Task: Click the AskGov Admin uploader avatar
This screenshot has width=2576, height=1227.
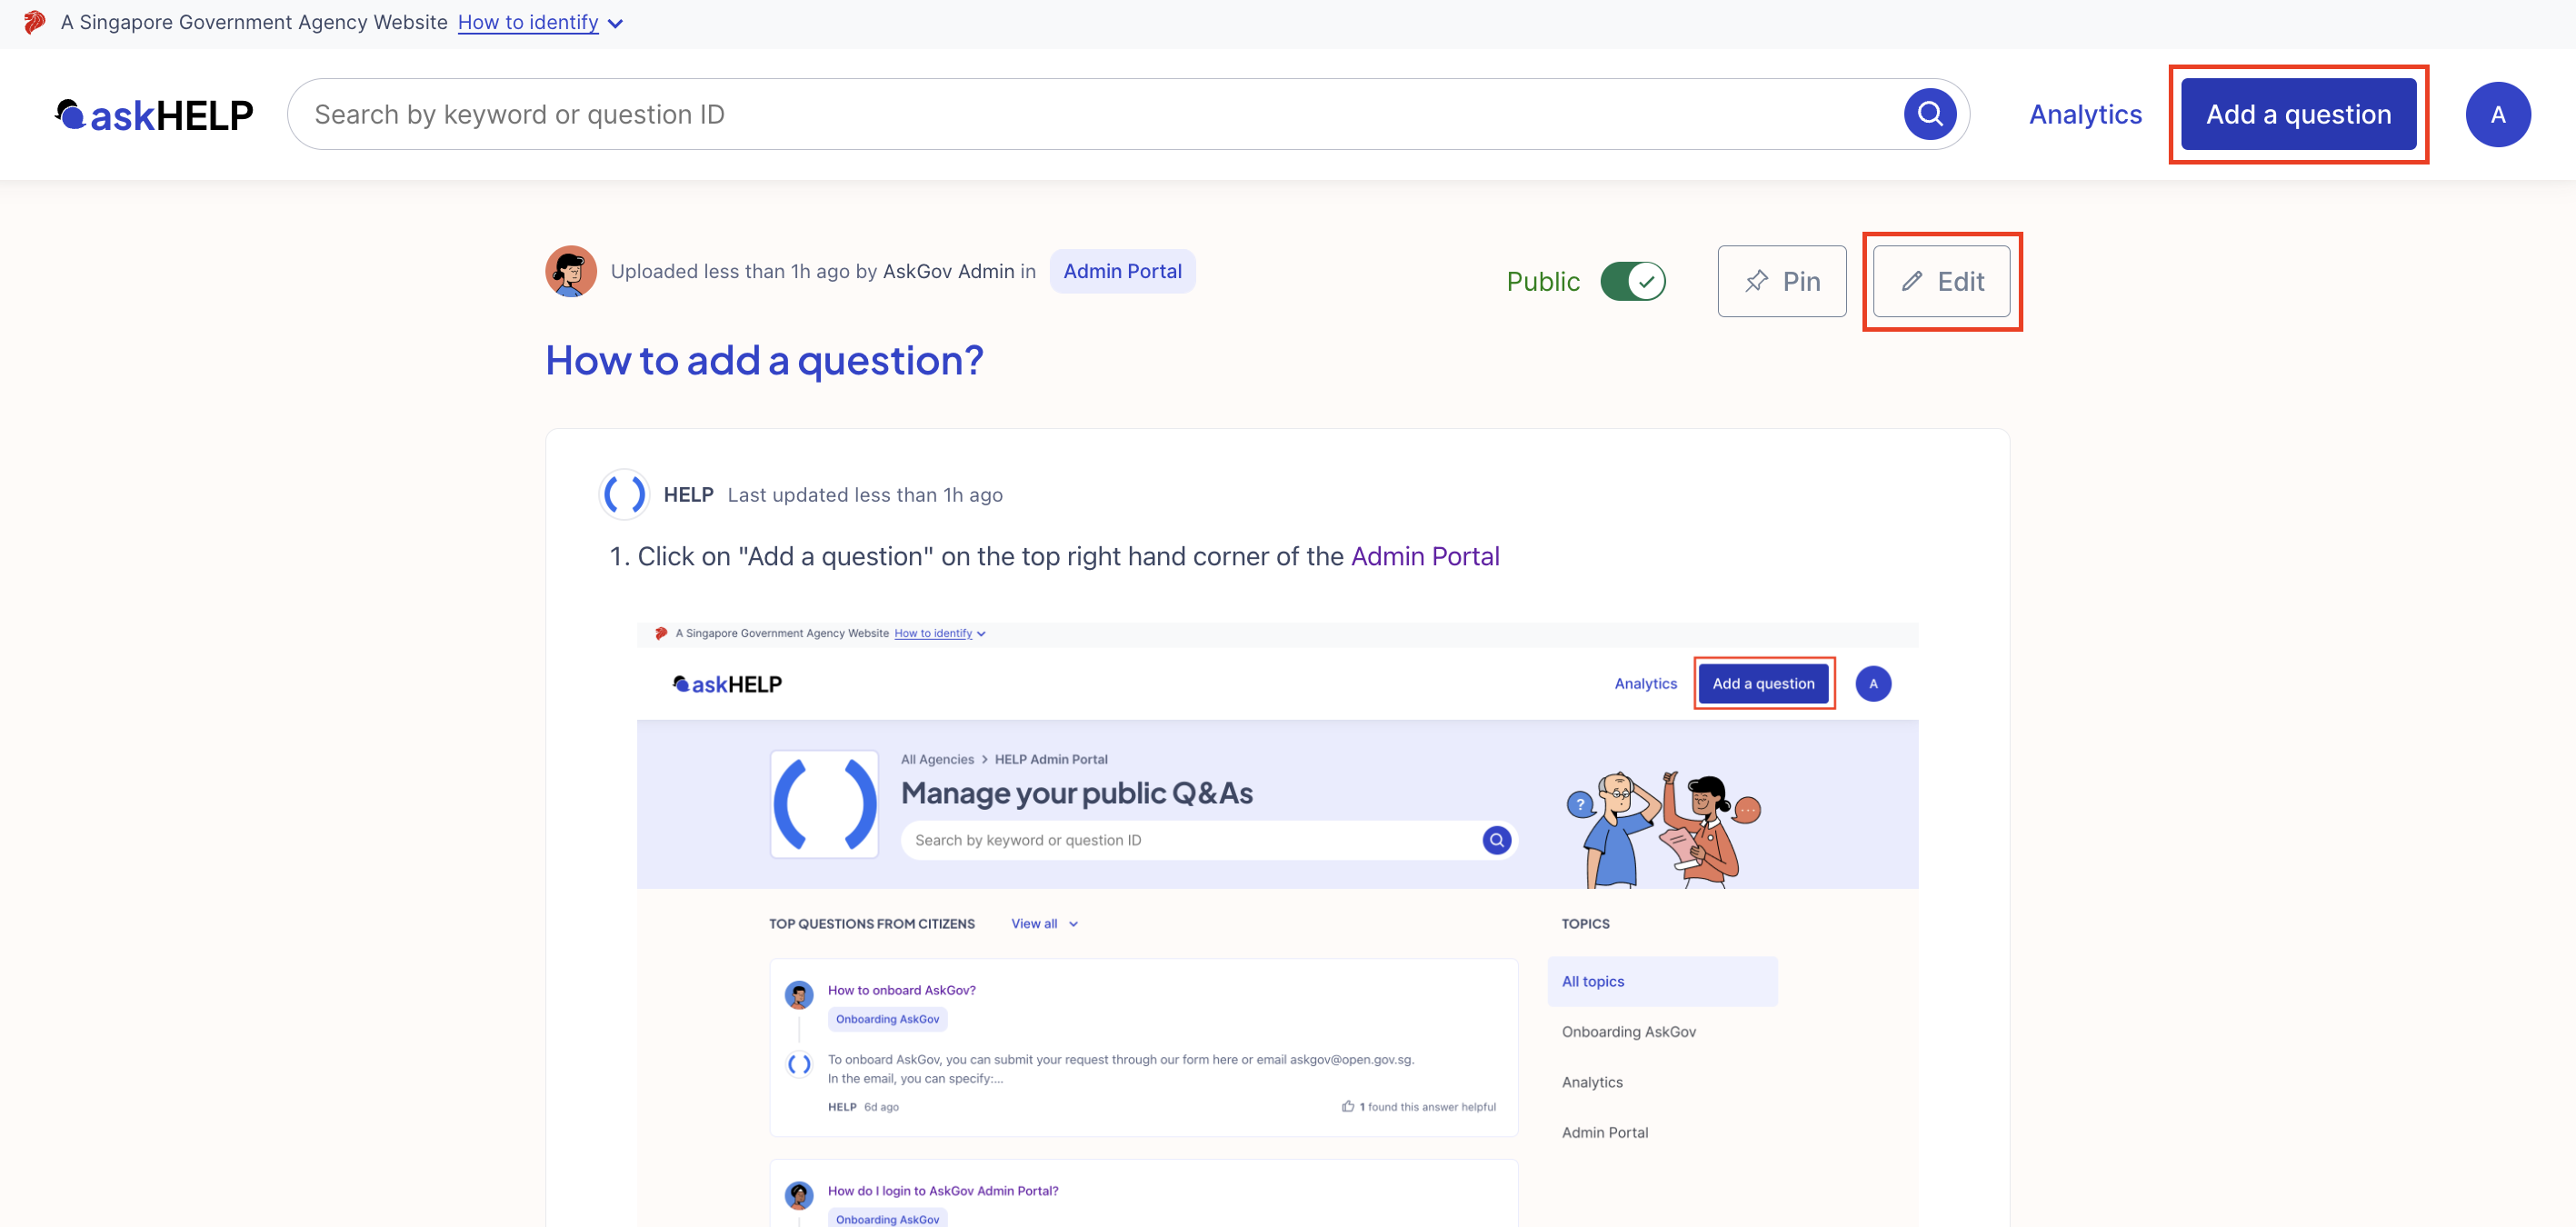Action: 570,271
